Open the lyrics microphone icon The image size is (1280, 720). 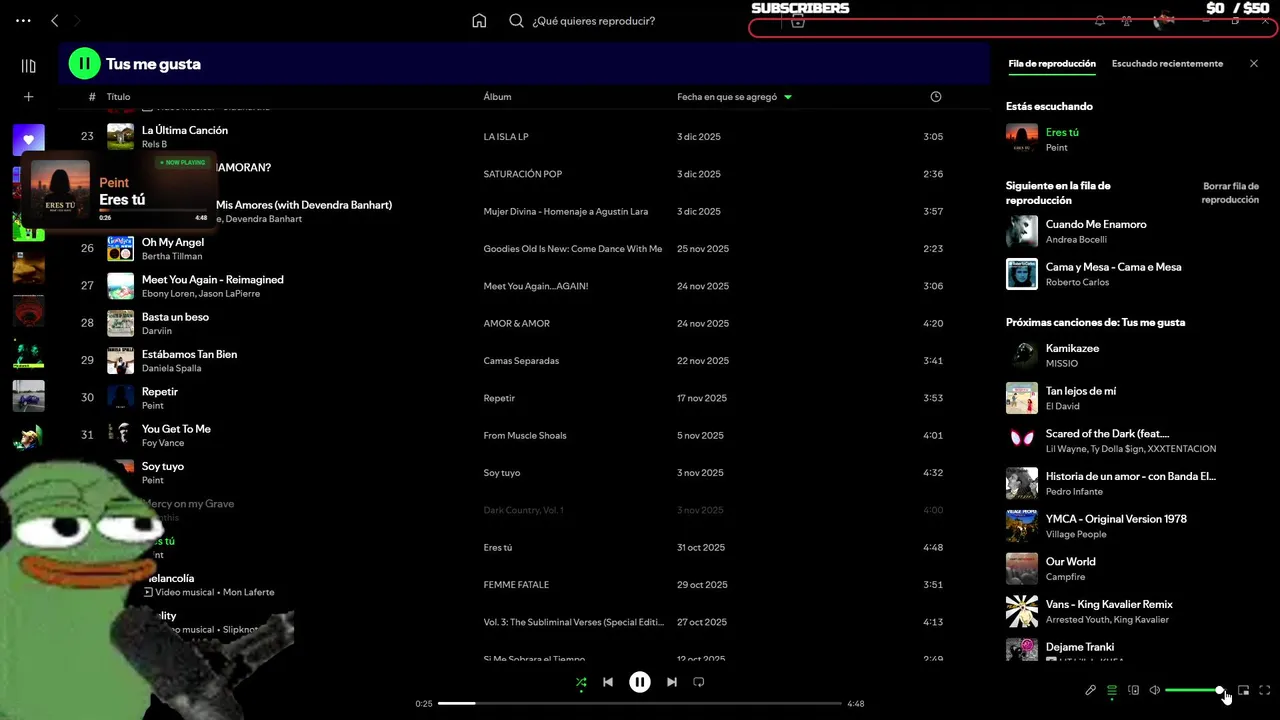pos(1090,690)
